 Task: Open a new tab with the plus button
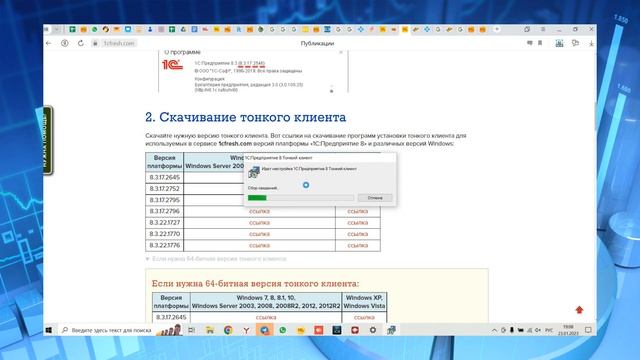(x=497, y=29)
